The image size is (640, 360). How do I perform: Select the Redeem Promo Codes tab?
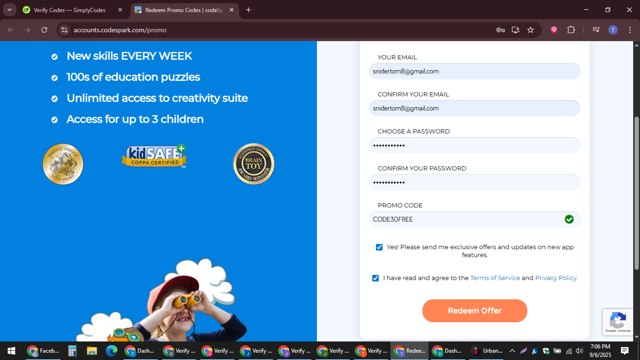click(x=184, y=10)
